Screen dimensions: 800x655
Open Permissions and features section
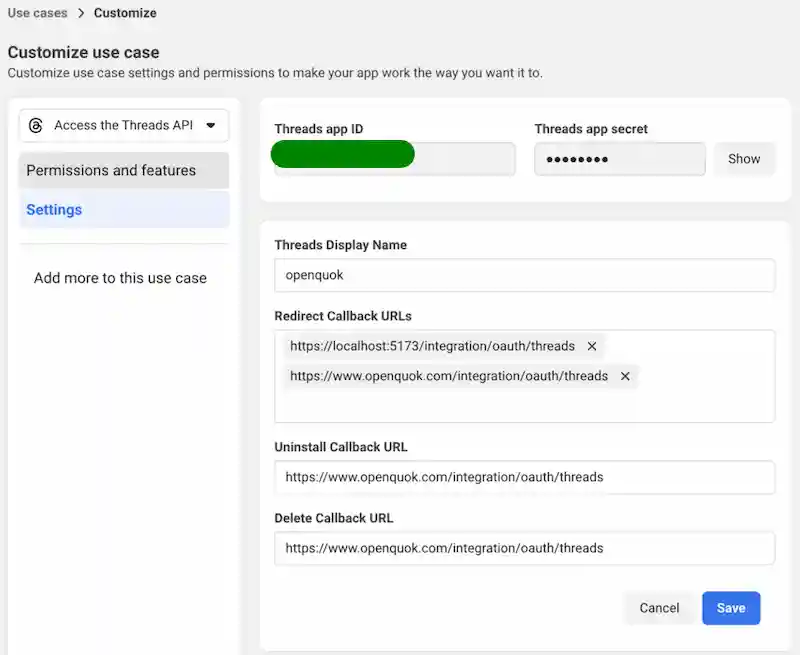tap(124, 170)
